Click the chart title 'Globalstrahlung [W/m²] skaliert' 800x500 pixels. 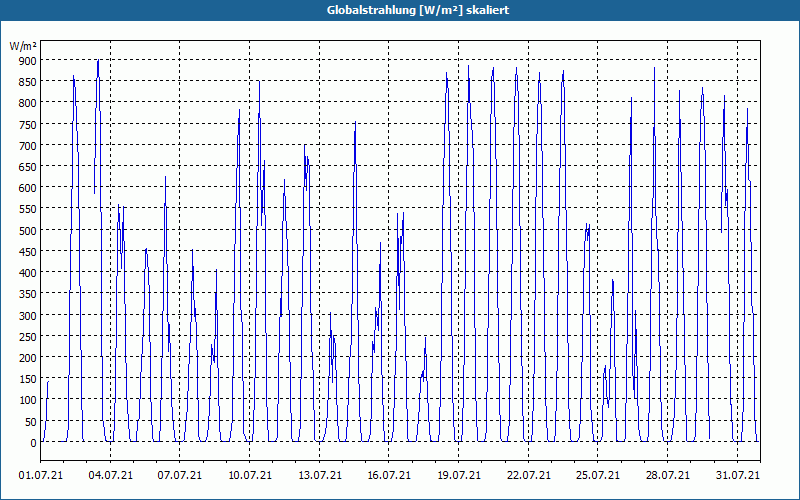(x=418, y=10)
